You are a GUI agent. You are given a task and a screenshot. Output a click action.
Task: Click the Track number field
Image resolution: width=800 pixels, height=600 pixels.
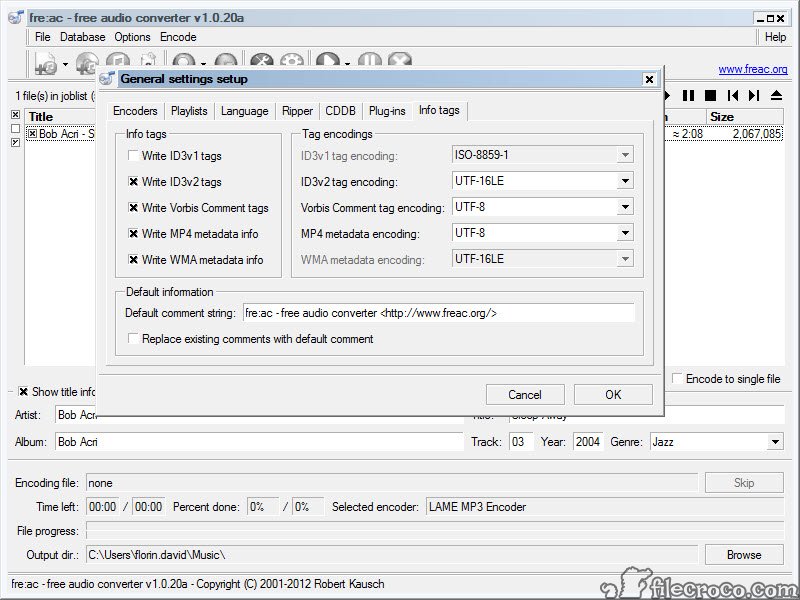(521, 442)
